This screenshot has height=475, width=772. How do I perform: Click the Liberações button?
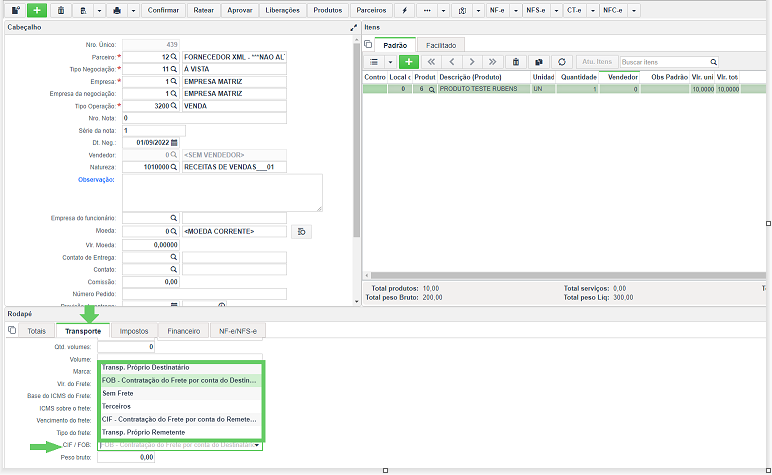(x=283, y=10)
